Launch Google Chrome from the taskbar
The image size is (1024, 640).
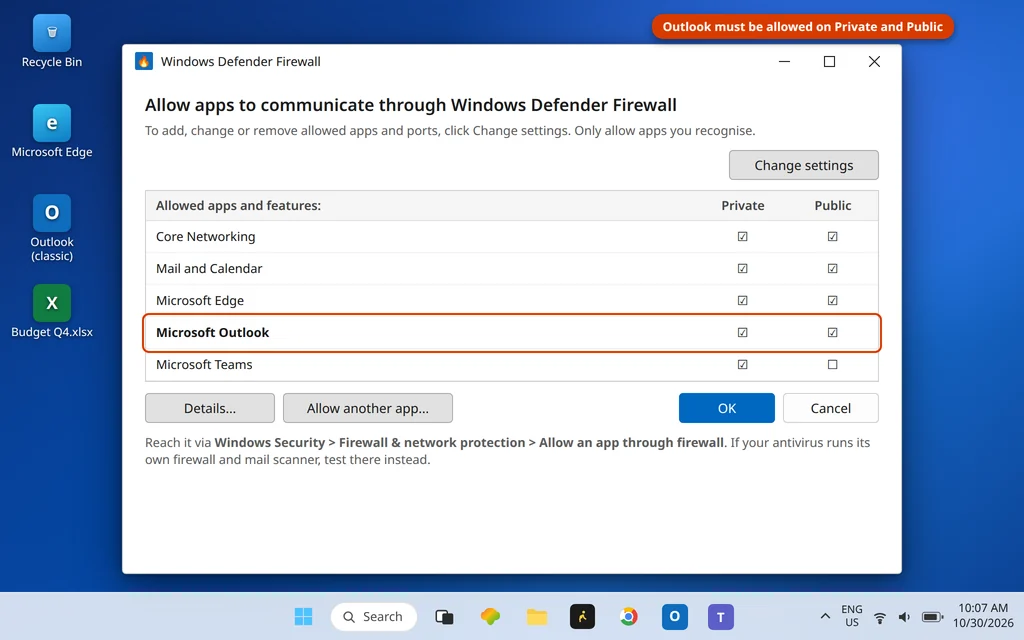coord(628,616)
